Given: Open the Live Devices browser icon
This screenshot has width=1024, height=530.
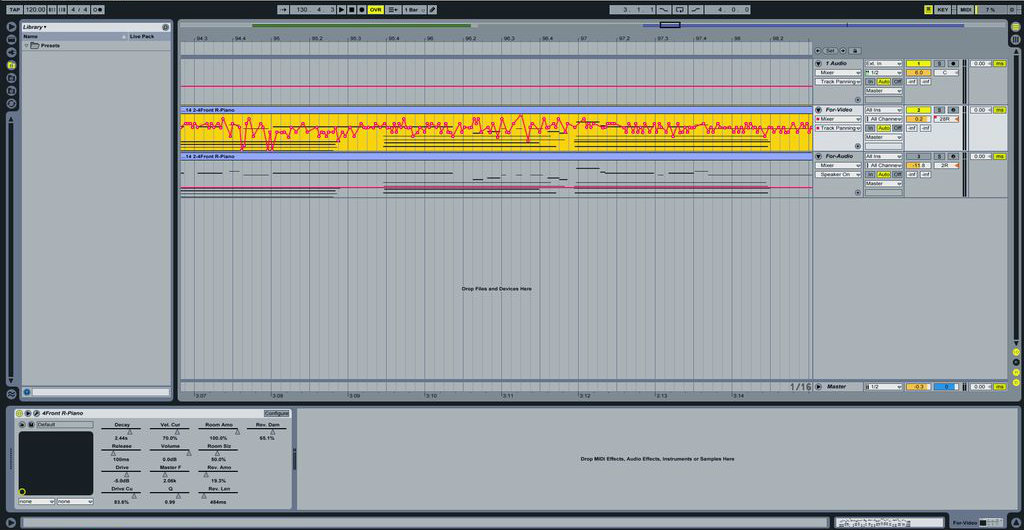Looking at the screenshot, I should (11, 39).
